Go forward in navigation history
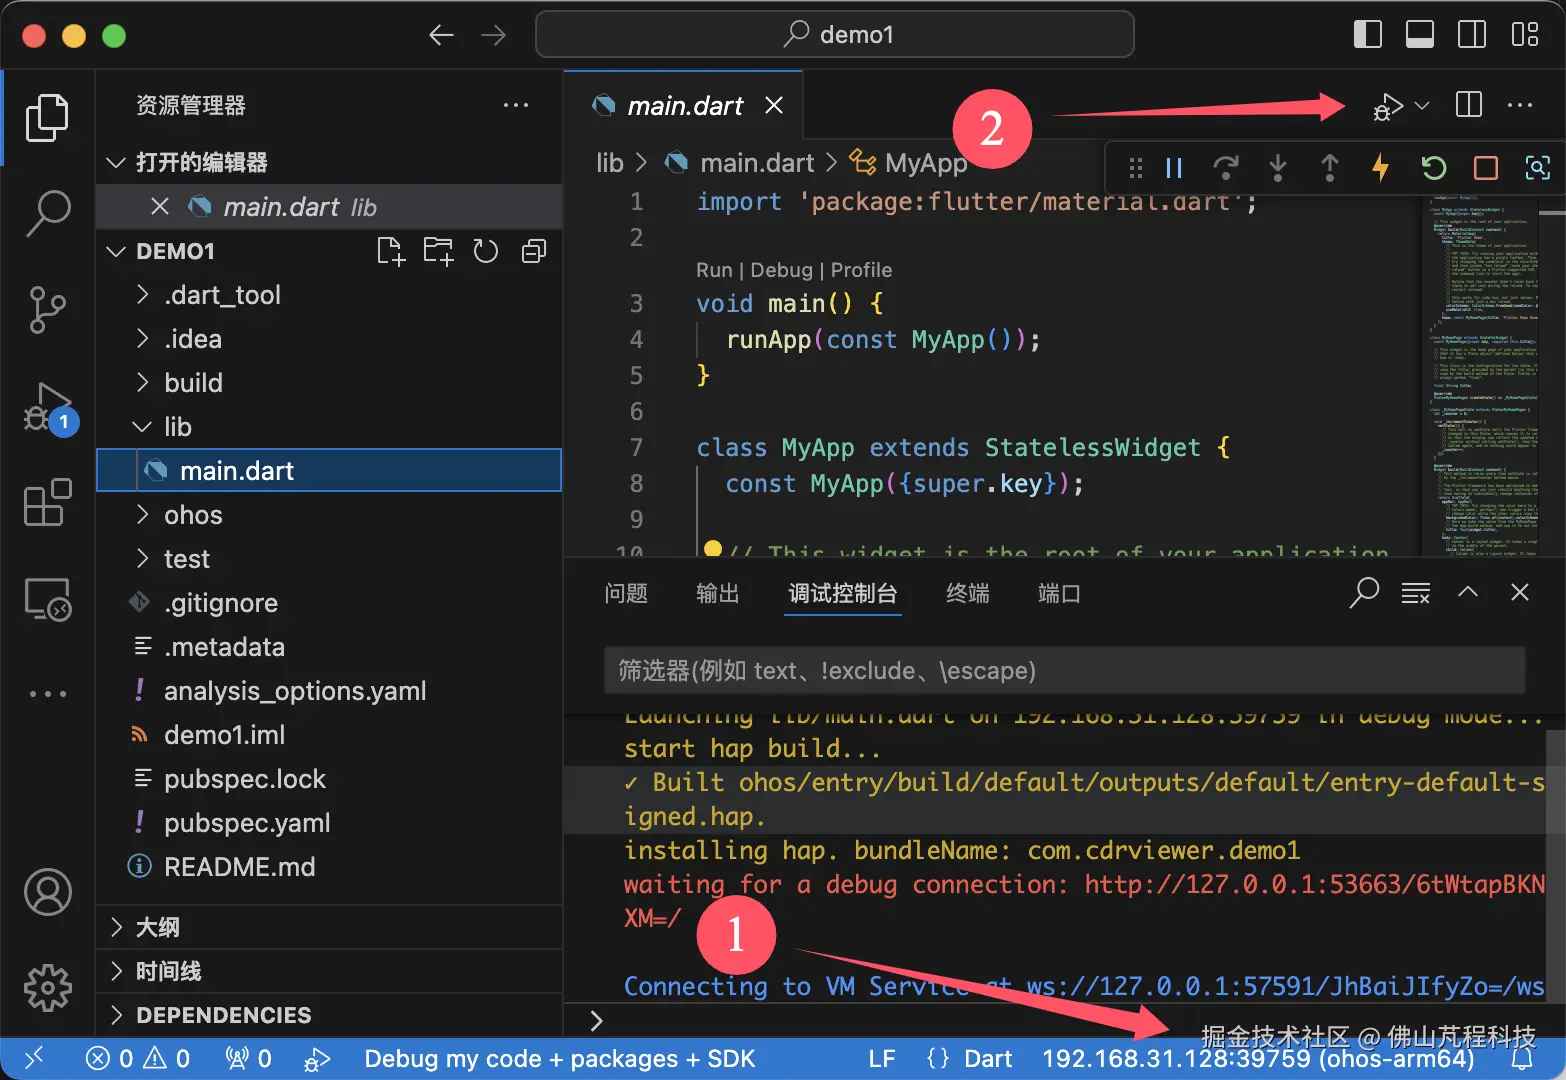Image resolution: width=1566 pixels, height=1080 pixels. point(493,36)
